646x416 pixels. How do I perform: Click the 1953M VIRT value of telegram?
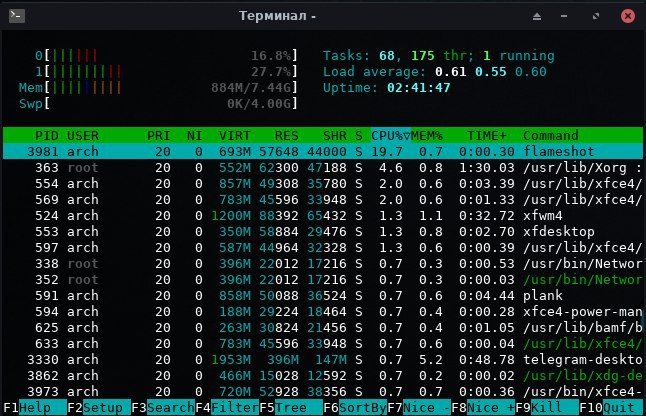(x=231, y=360)
